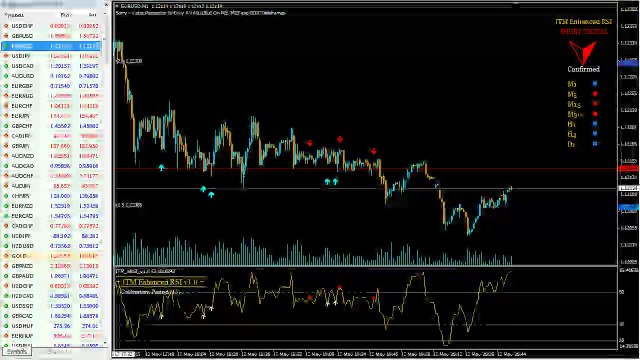Click the EURGBP bid price 0.71540
This screenshot has height=360, width=640.
(60, 86)
